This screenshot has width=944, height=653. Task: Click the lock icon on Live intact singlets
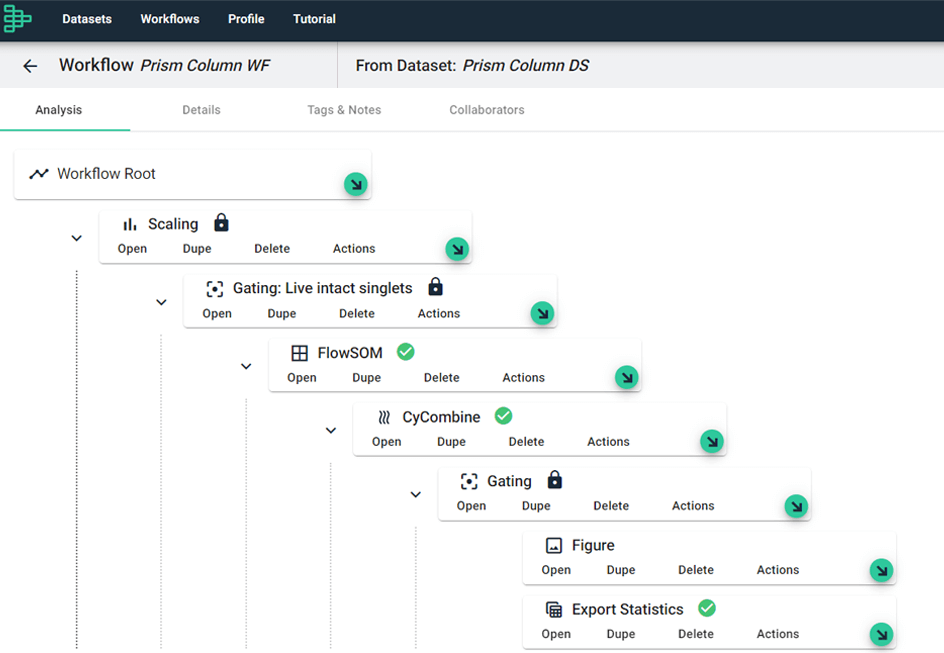(435, 287)
